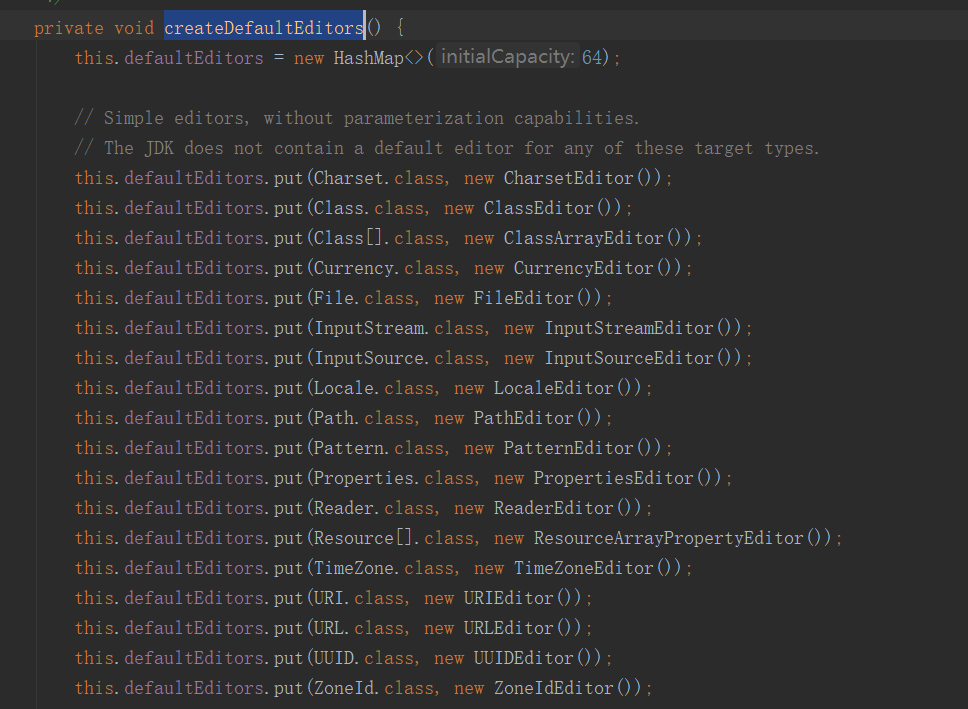Image resolution: width=968 pixels, height=709 pixels.
Task: Click Resource[].class argument
Action: (394, 537)
